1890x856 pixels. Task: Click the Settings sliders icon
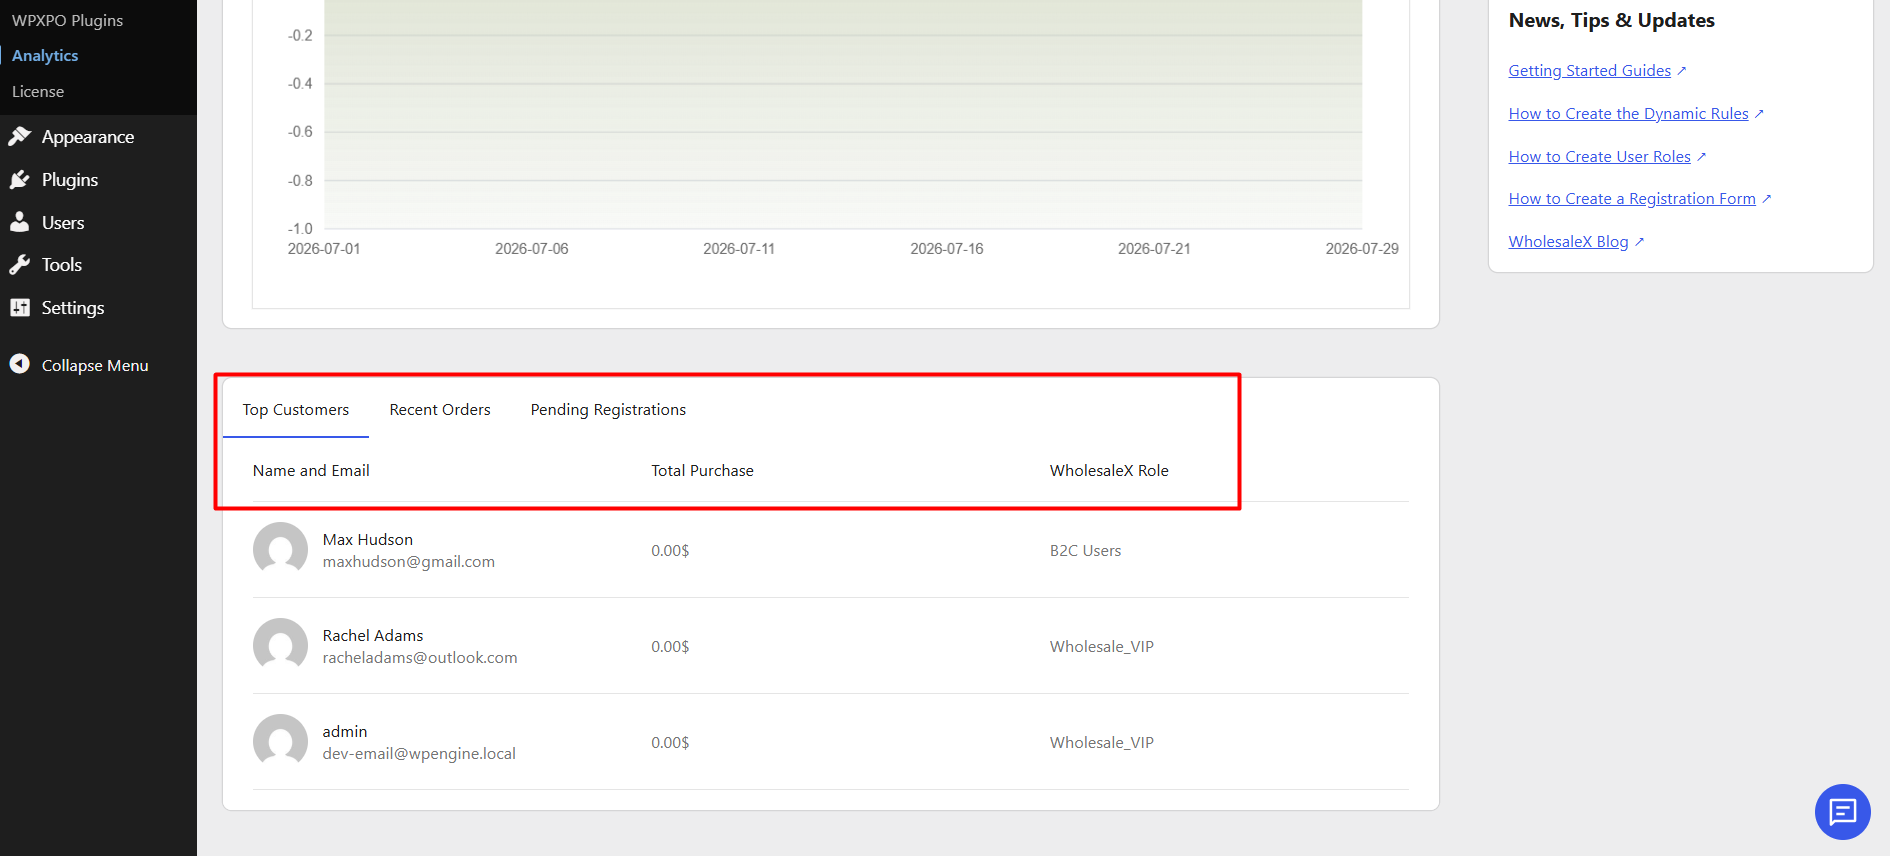(20, 307)
